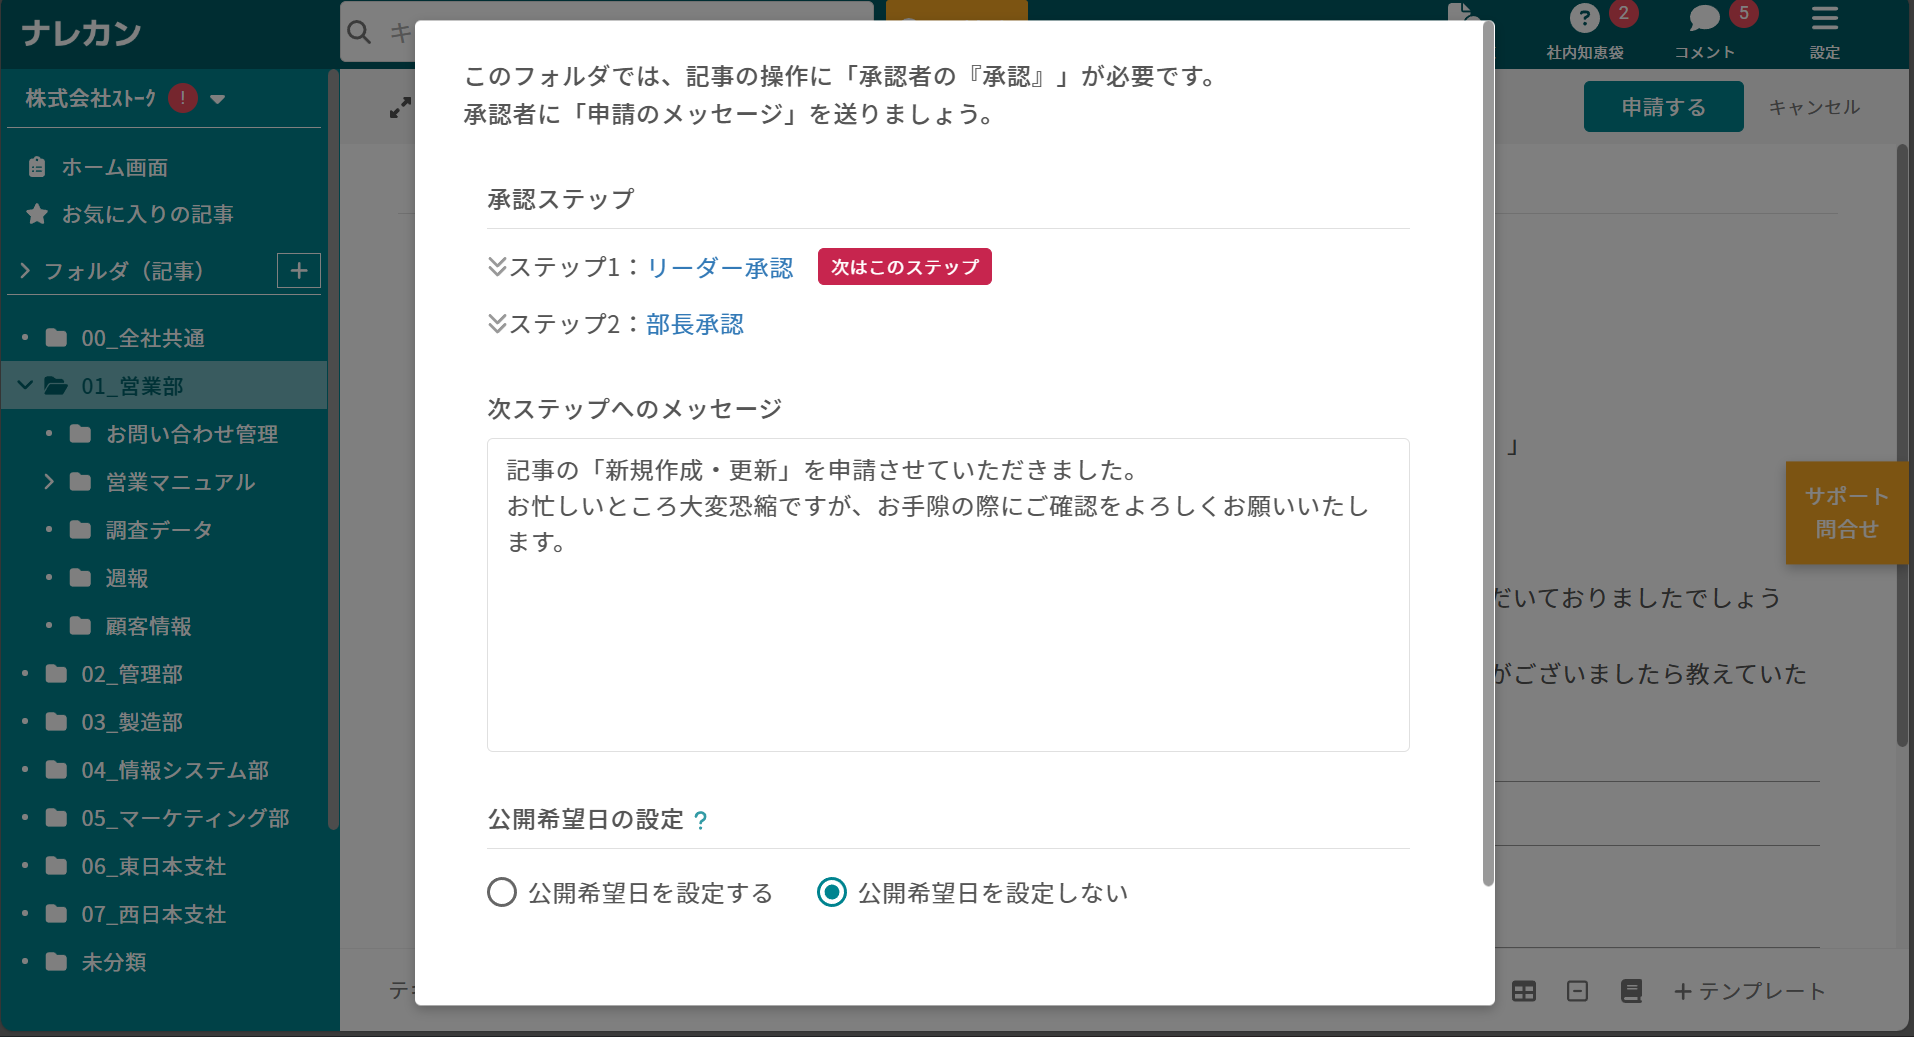
Task: Click the table insert icon in the editor toolbar
Action: pyautogui.click(x=1524, y=991)
